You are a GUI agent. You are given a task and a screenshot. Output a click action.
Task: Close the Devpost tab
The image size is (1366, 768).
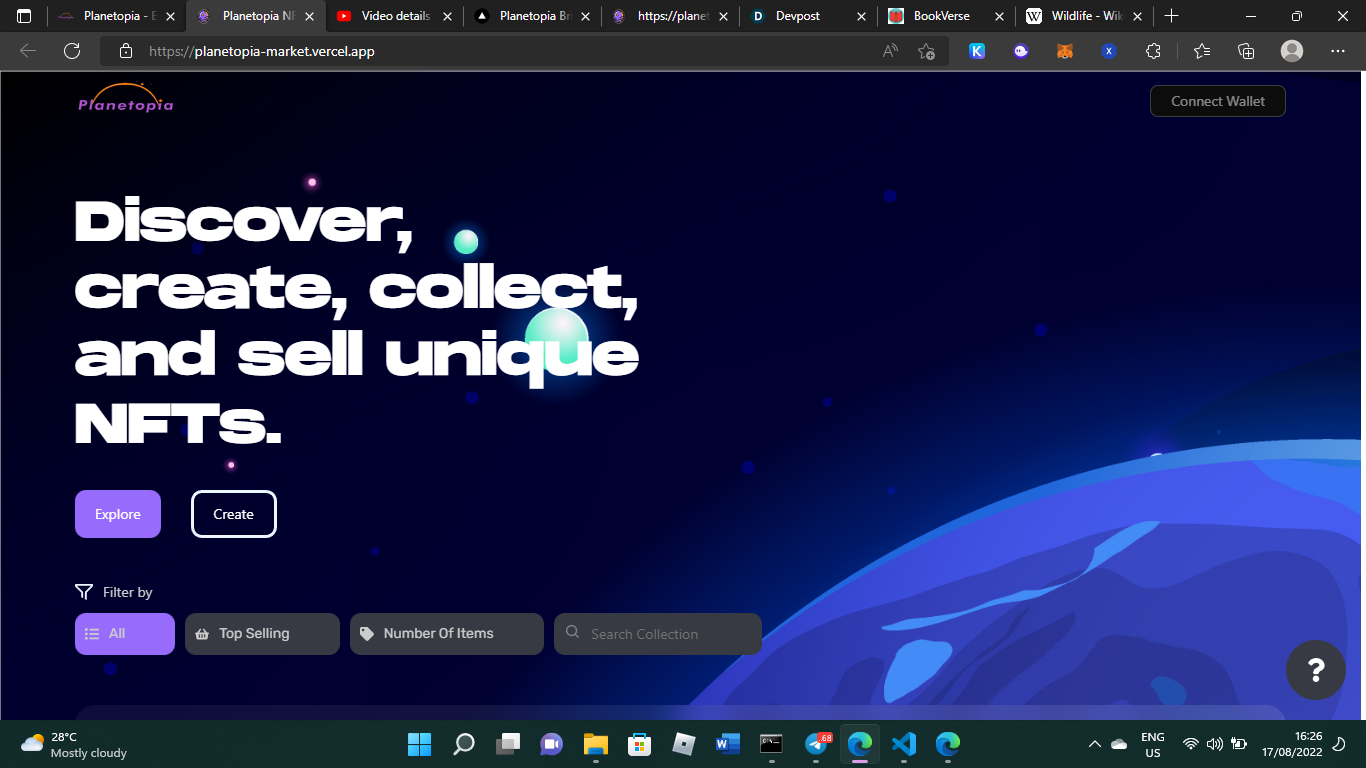click(860, 16)
